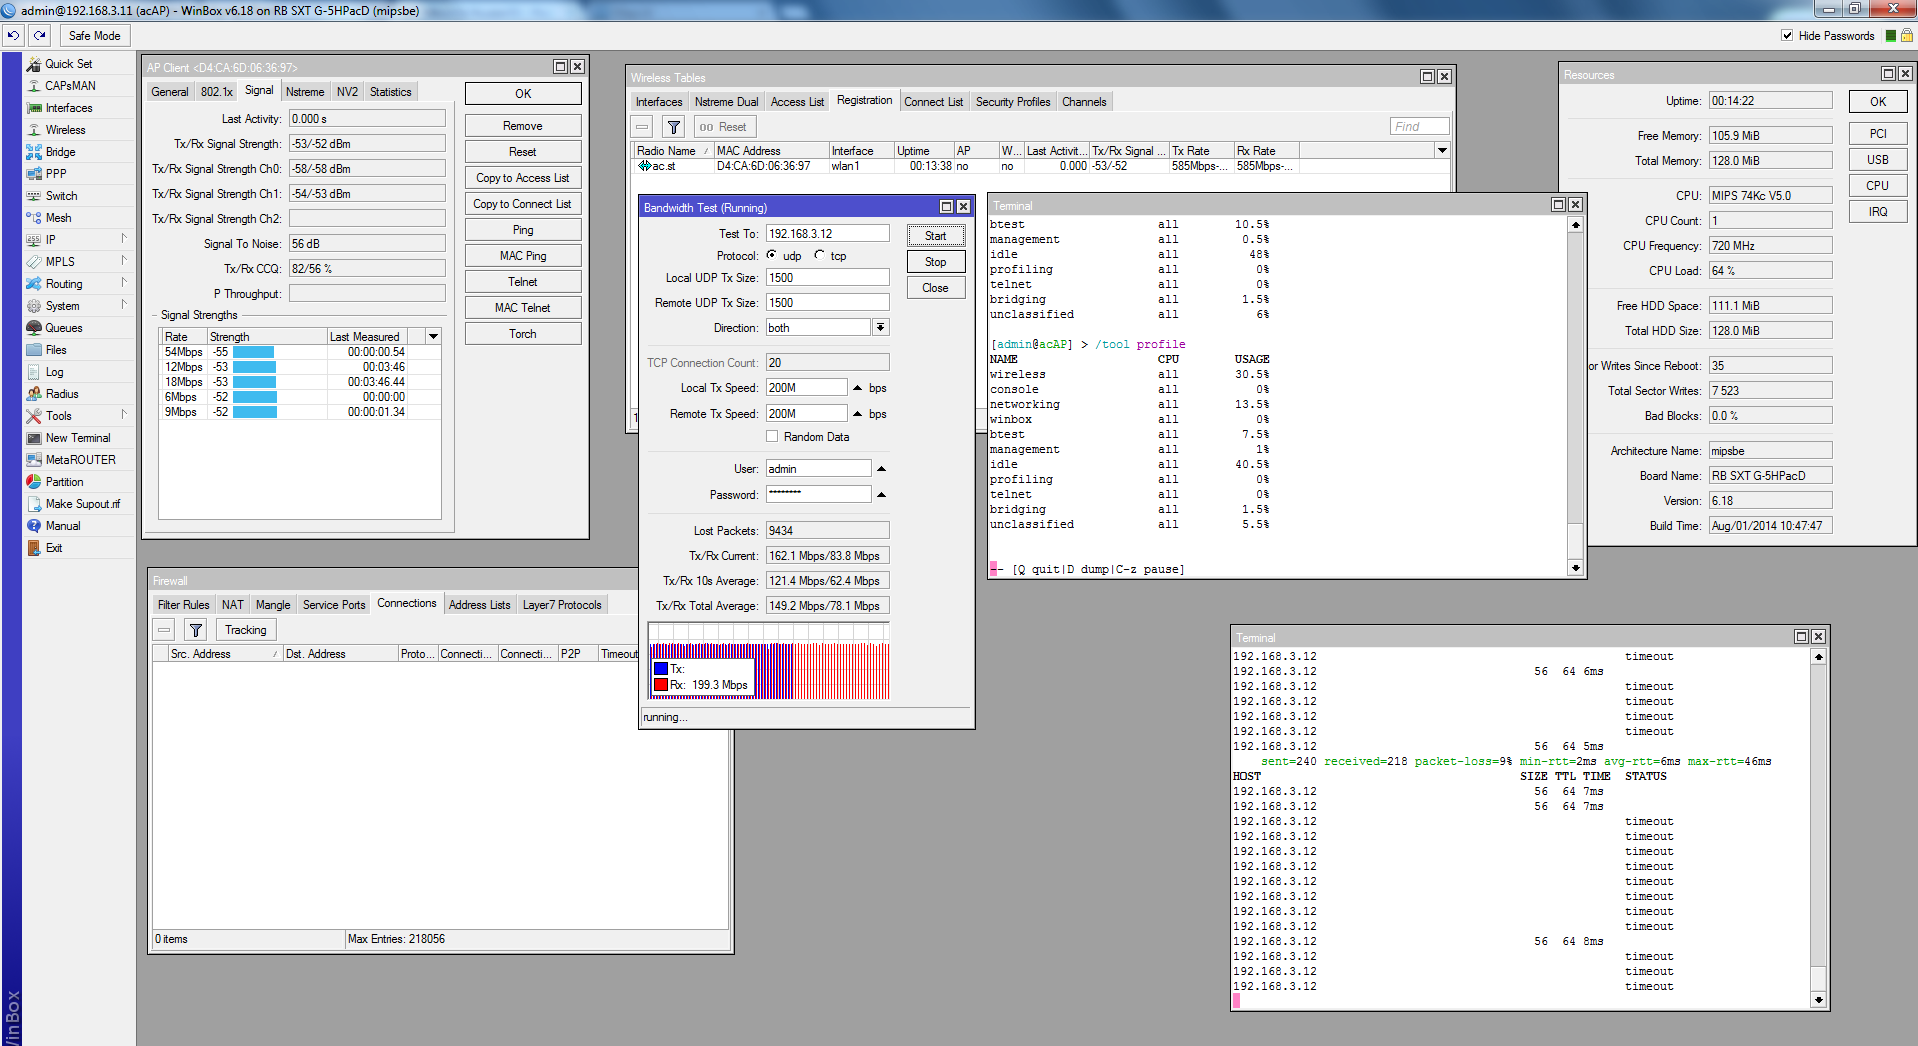
Task: Expand Local Tx Speed arrow
Action: pos(857,388)
